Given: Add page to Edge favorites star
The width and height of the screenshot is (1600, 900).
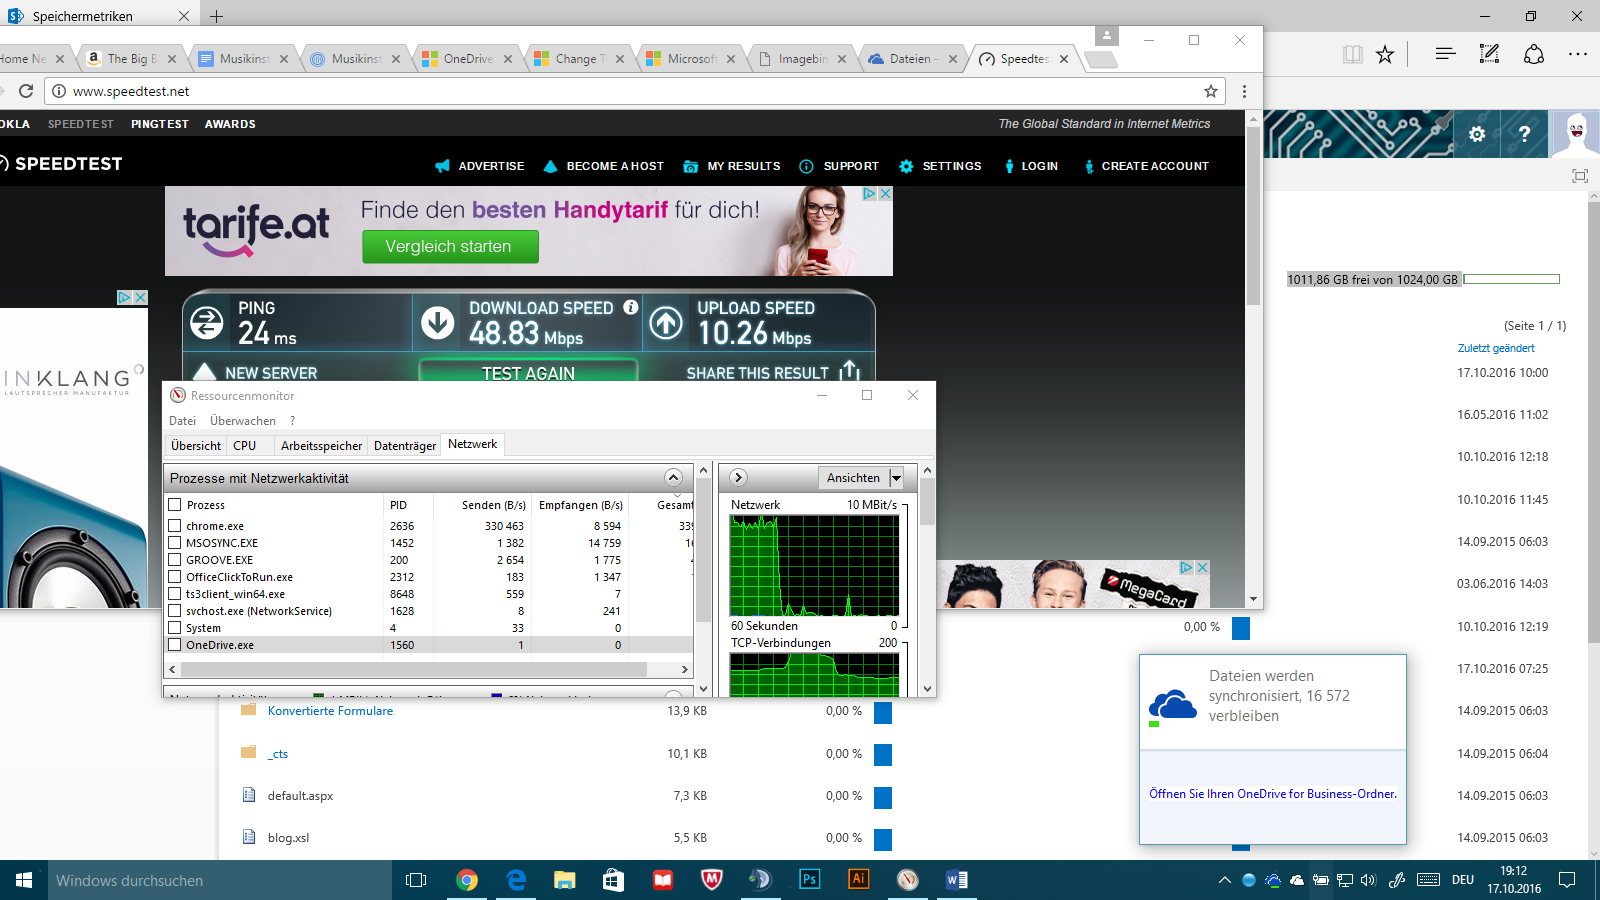Looking at the screenshot, I should (1385, 54).
